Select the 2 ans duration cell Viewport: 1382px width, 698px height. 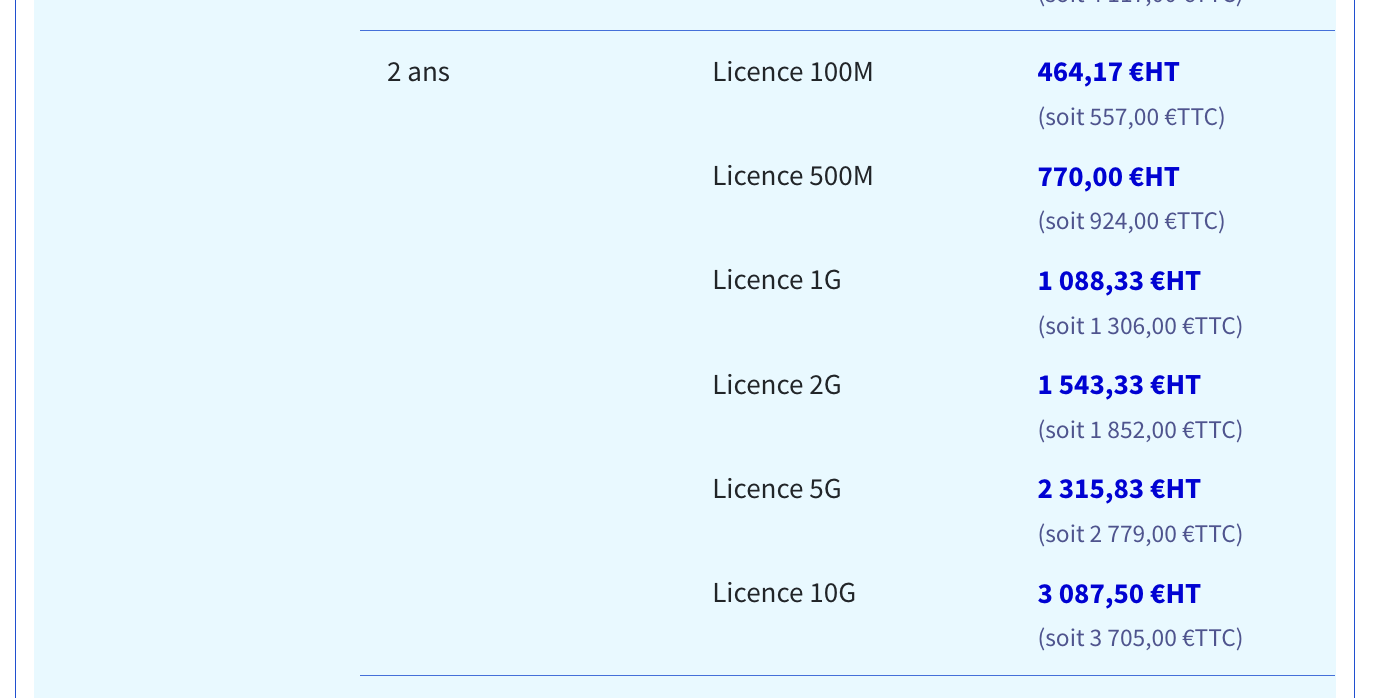point(418,72)
